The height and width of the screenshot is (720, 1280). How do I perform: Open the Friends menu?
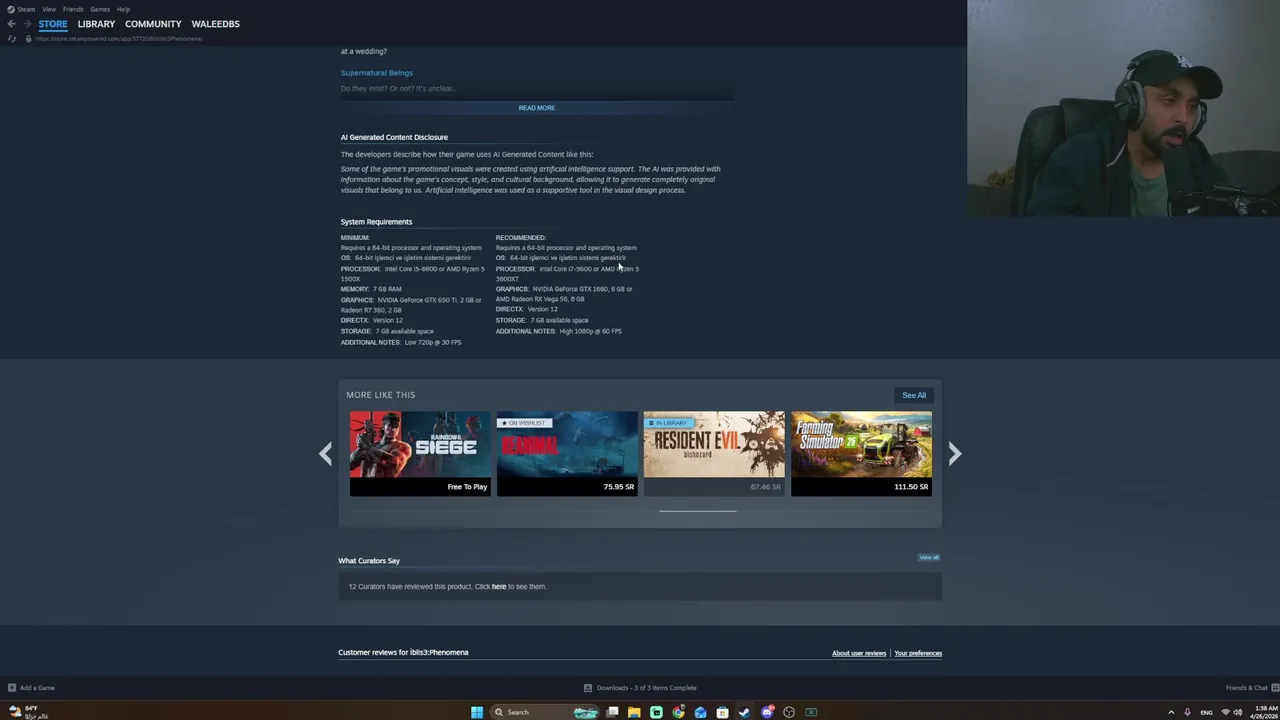pos(73,9)
